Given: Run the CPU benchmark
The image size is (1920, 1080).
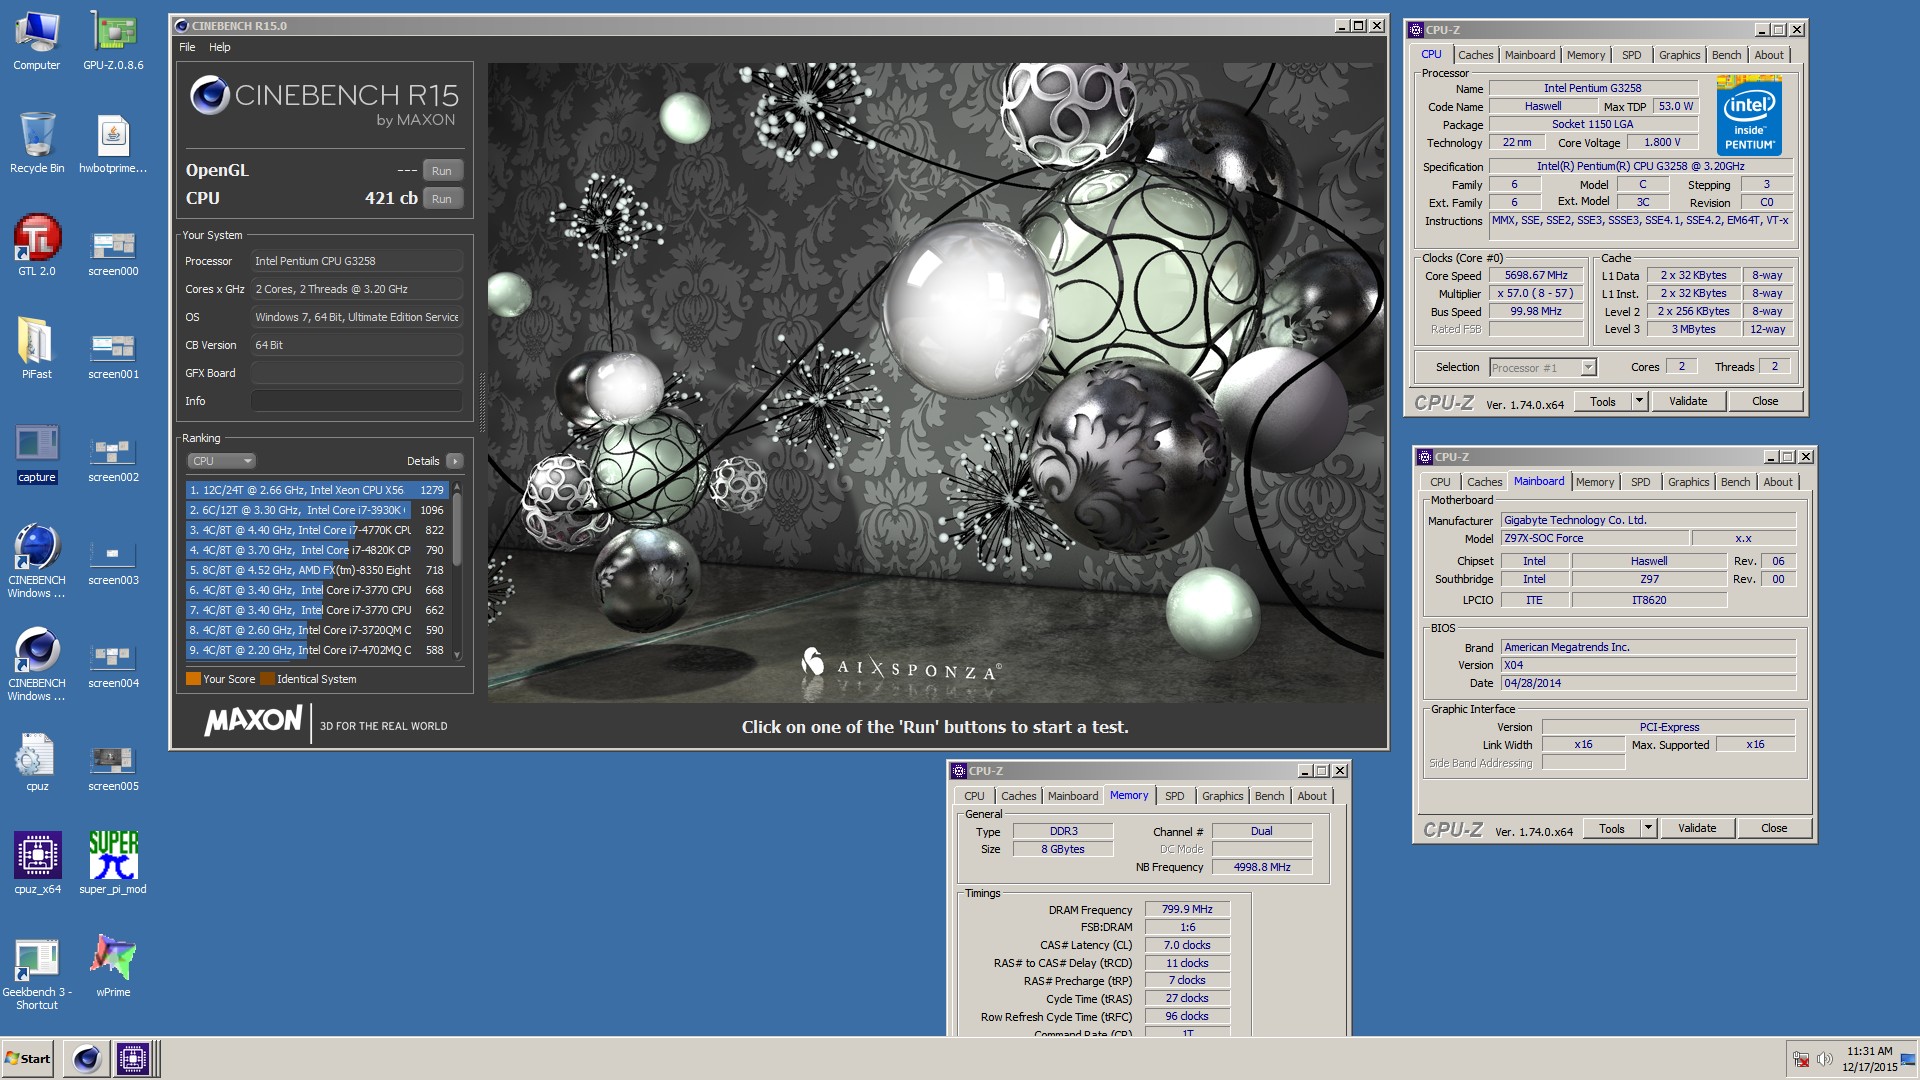Looking at the screenshot, I should point(442,199).
